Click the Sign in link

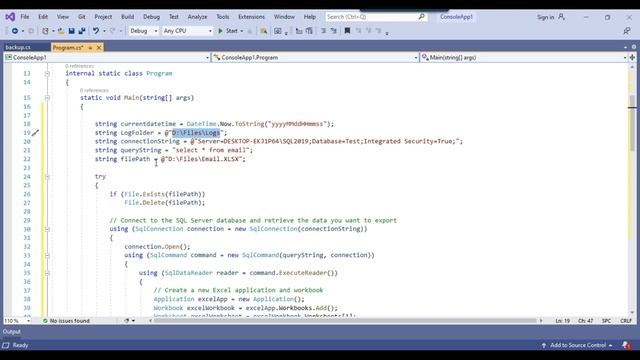(545, 17)
